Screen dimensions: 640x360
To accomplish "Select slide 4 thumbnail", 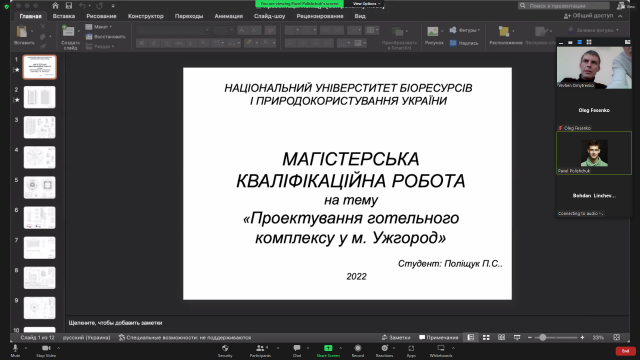I will [x=40, y=158].
